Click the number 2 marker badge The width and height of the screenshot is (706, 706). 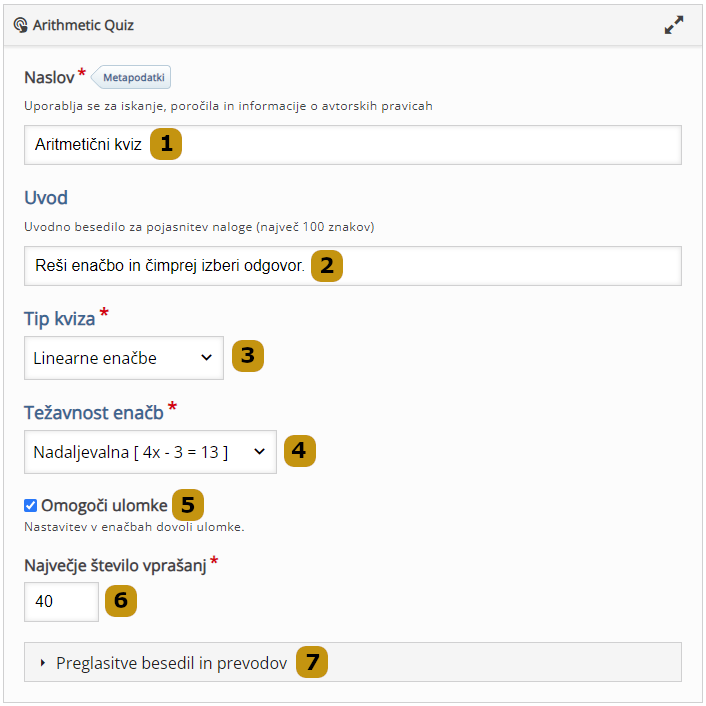327,266
